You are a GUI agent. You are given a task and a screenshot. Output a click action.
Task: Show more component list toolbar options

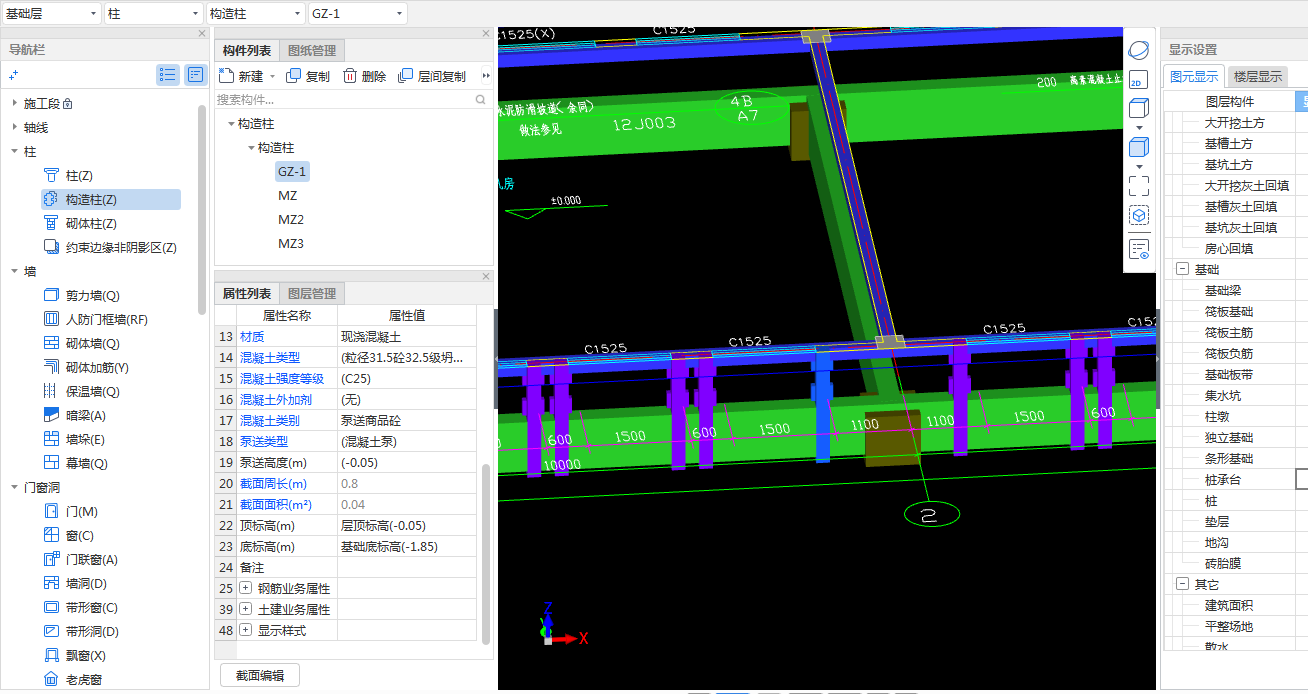(x=486, y=76)
